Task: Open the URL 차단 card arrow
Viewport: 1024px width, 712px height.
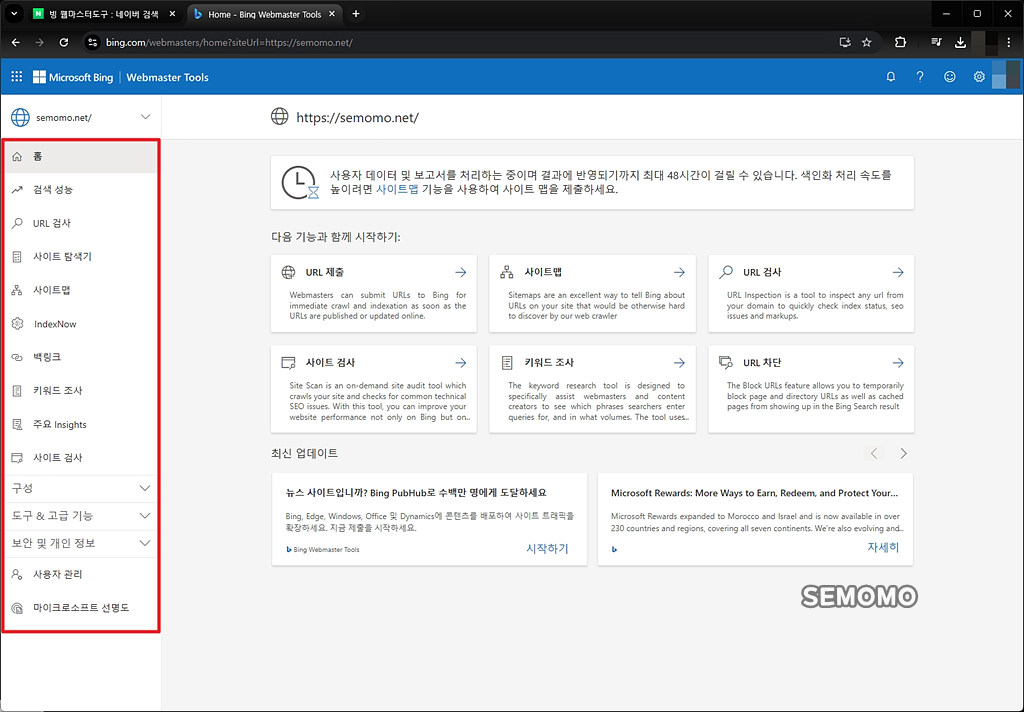Action: tap(899, 363)
